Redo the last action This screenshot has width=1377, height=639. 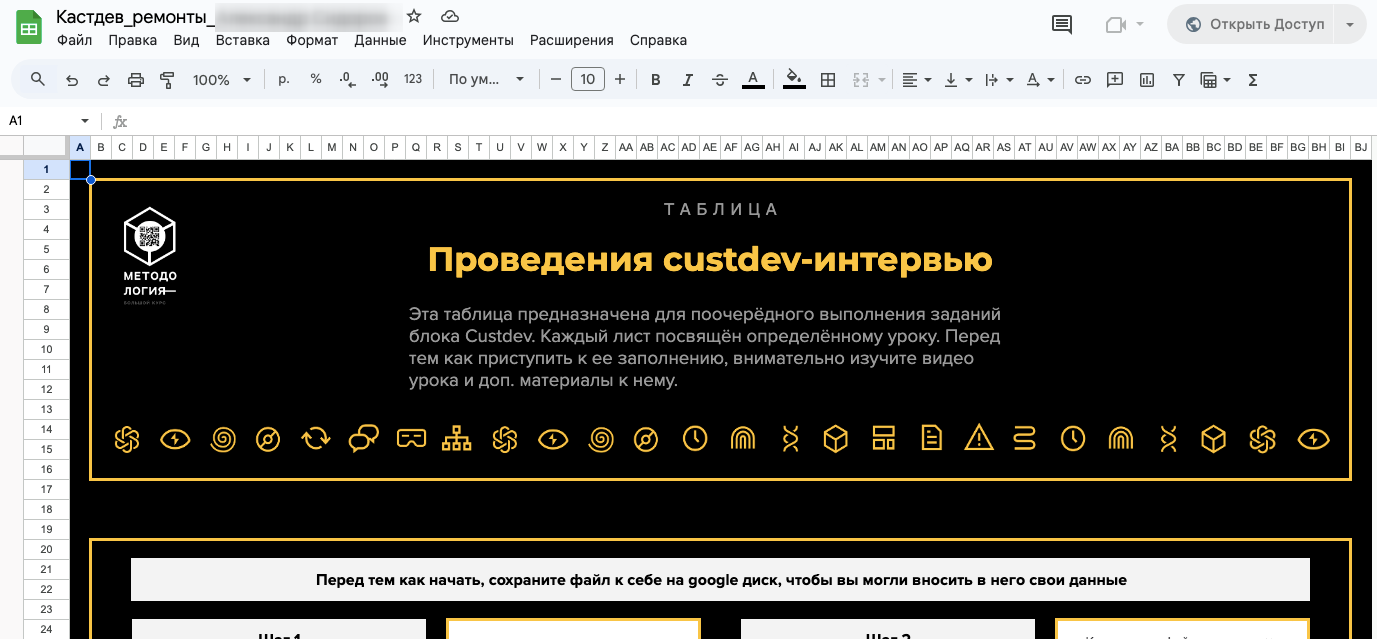(103, 80)
